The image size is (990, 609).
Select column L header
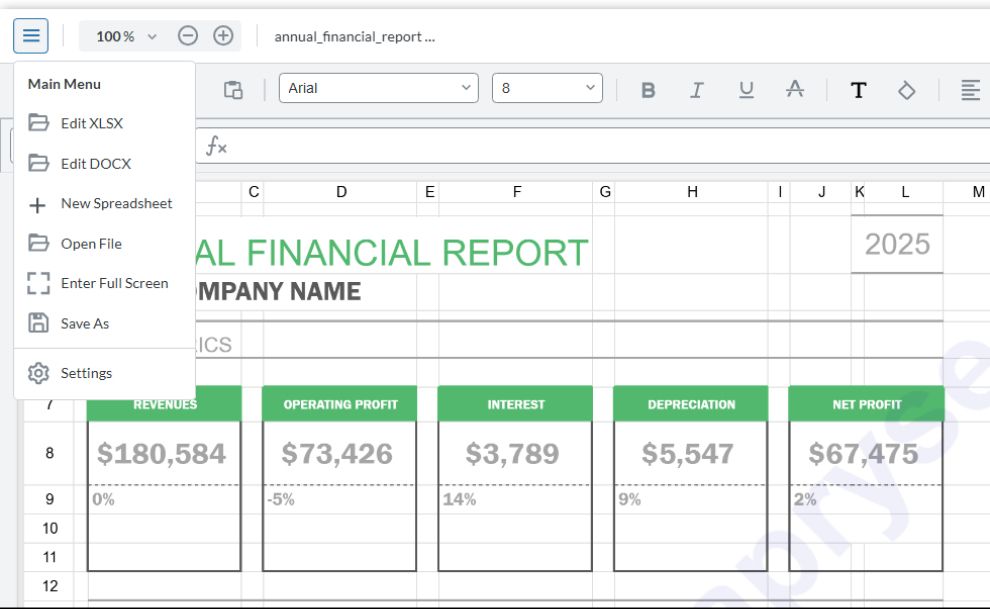[x=905, y=192]
